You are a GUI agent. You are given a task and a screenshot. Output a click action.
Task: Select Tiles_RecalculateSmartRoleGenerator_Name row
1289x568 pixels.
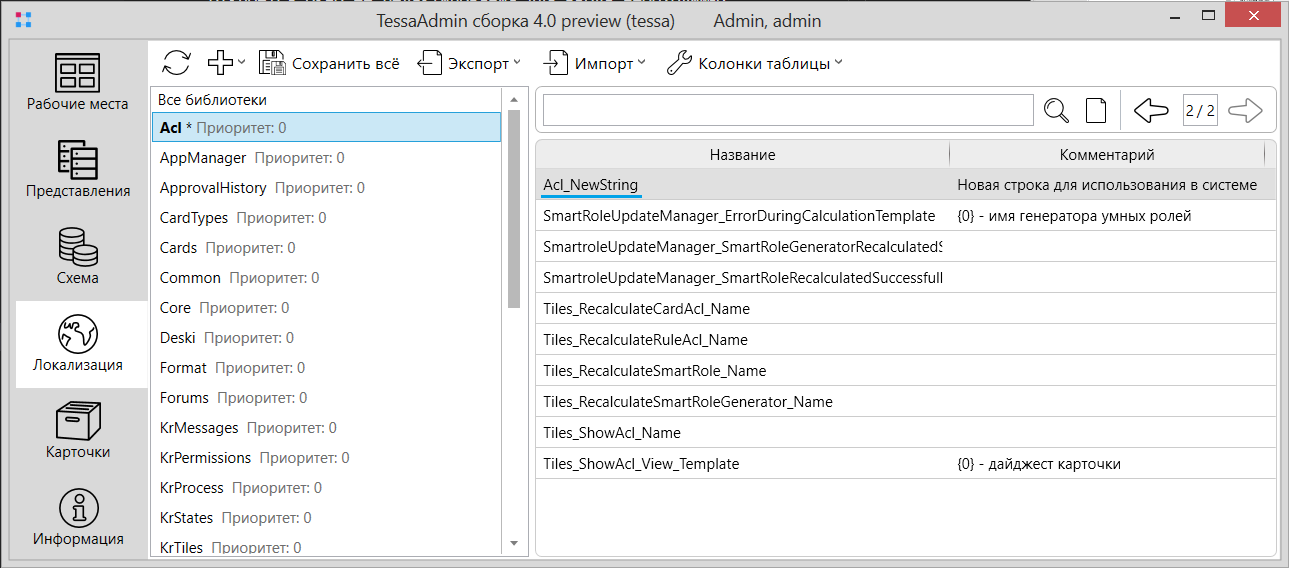point(906,402)
